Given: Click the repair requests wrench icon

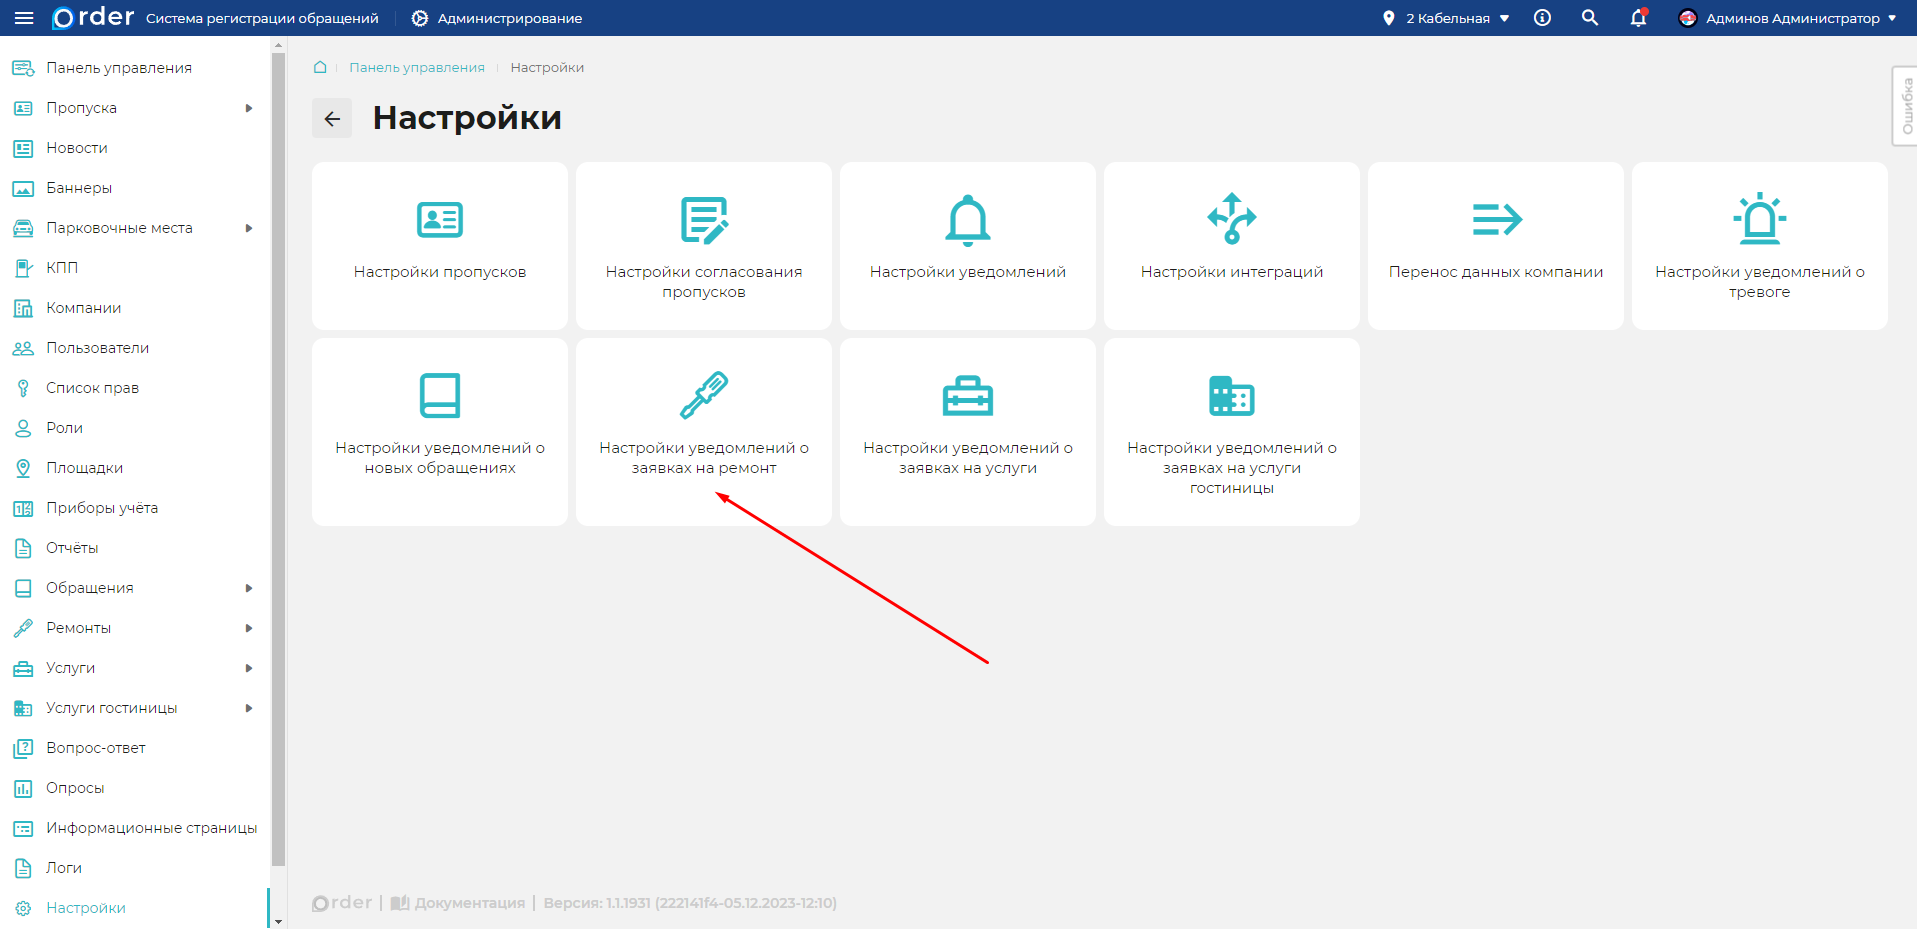Looking at the screenshot, I should [x=703, y=395].
